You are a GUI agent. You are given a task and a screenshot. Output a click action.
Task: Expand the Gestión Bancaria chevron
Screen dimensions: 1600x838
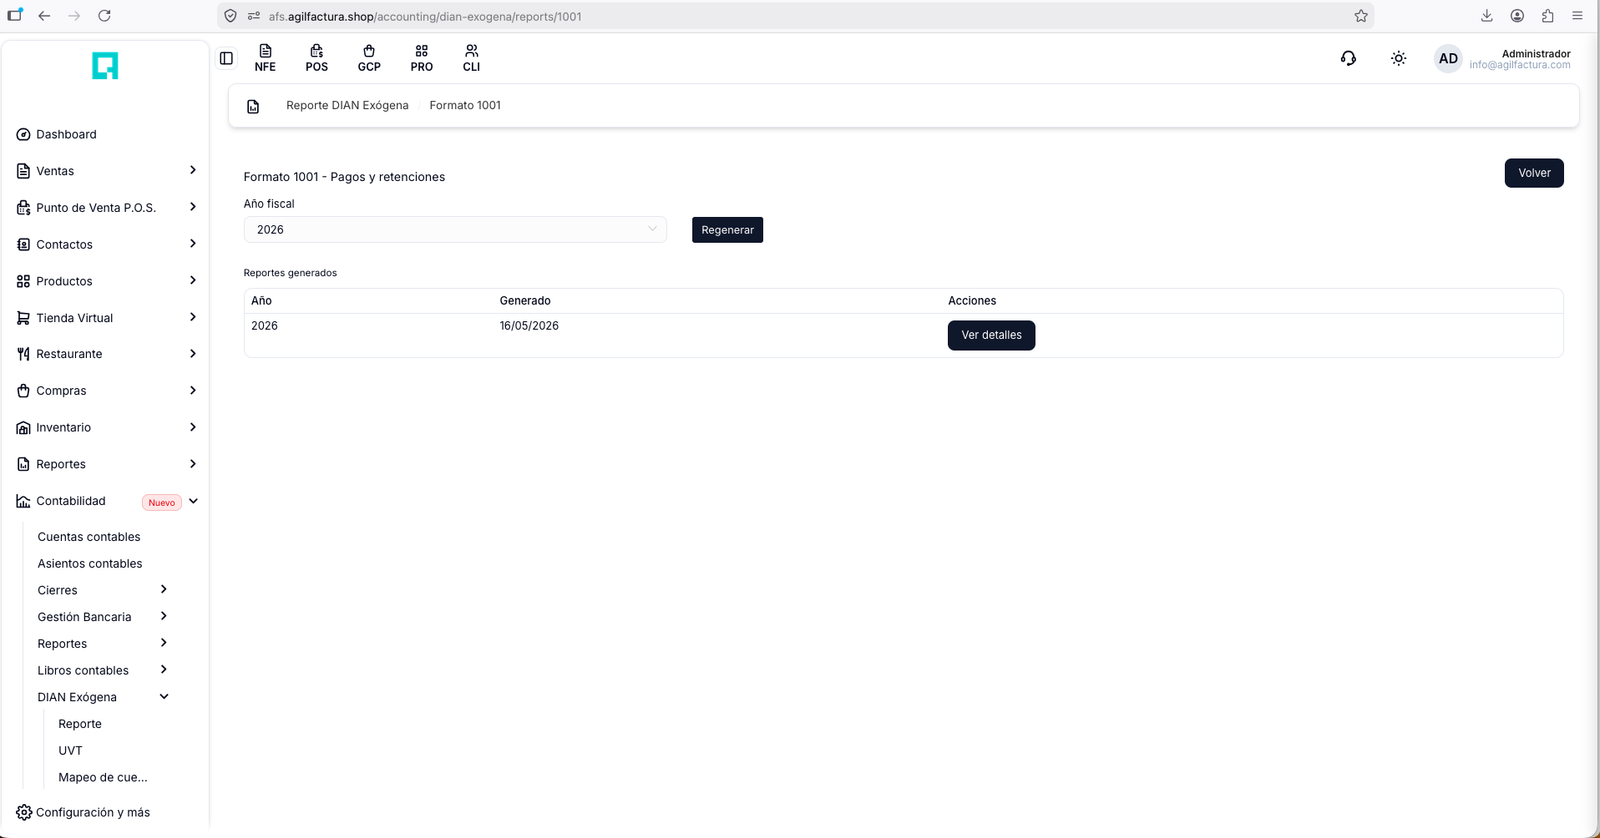coord(164,616)
